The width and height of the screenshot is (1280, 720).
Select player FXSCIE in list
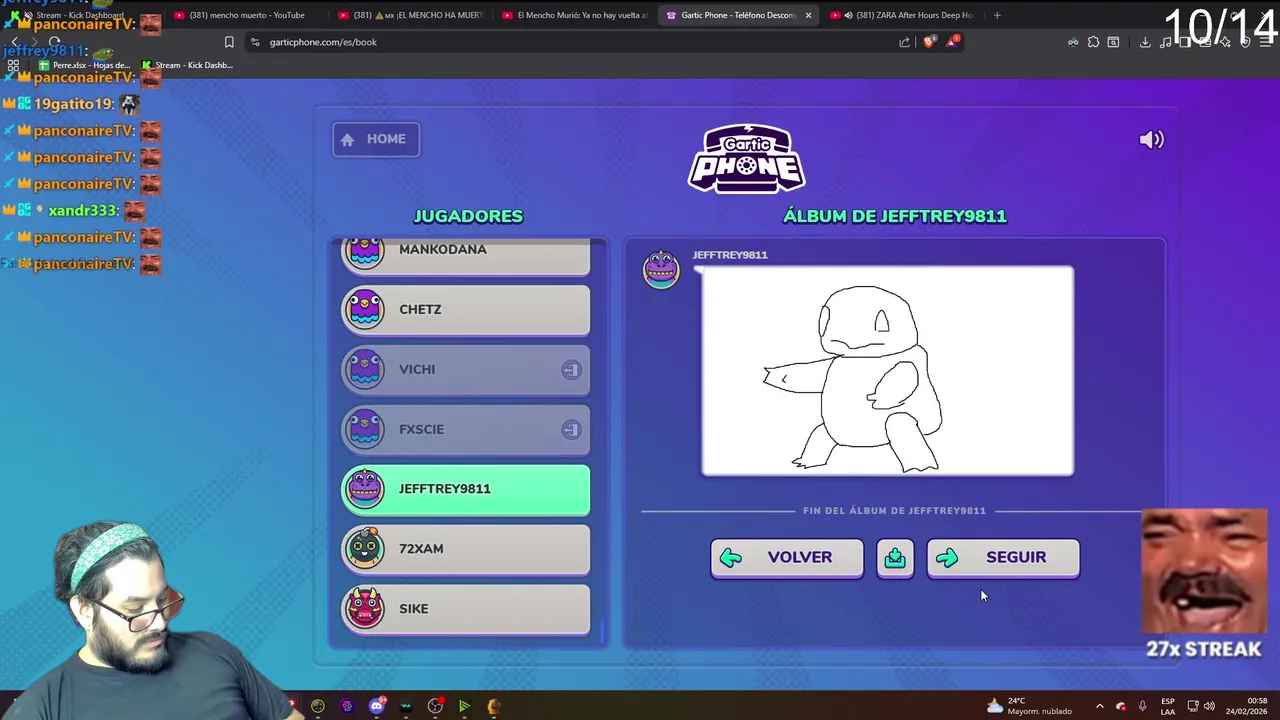pyautogui.click(x=466, y=430)
